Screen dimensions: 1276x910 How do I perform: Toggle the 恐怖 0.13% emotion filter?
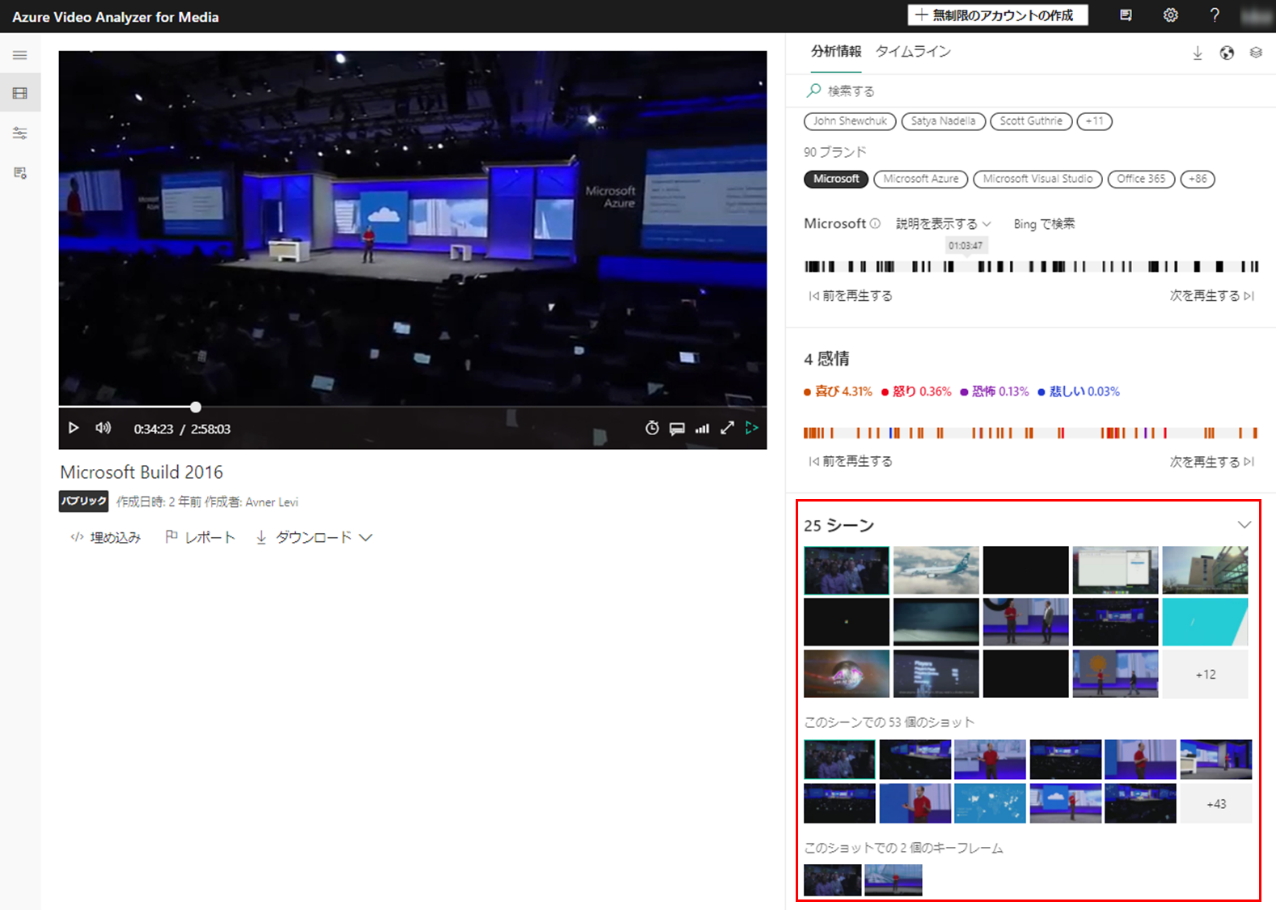click(994, 392)
